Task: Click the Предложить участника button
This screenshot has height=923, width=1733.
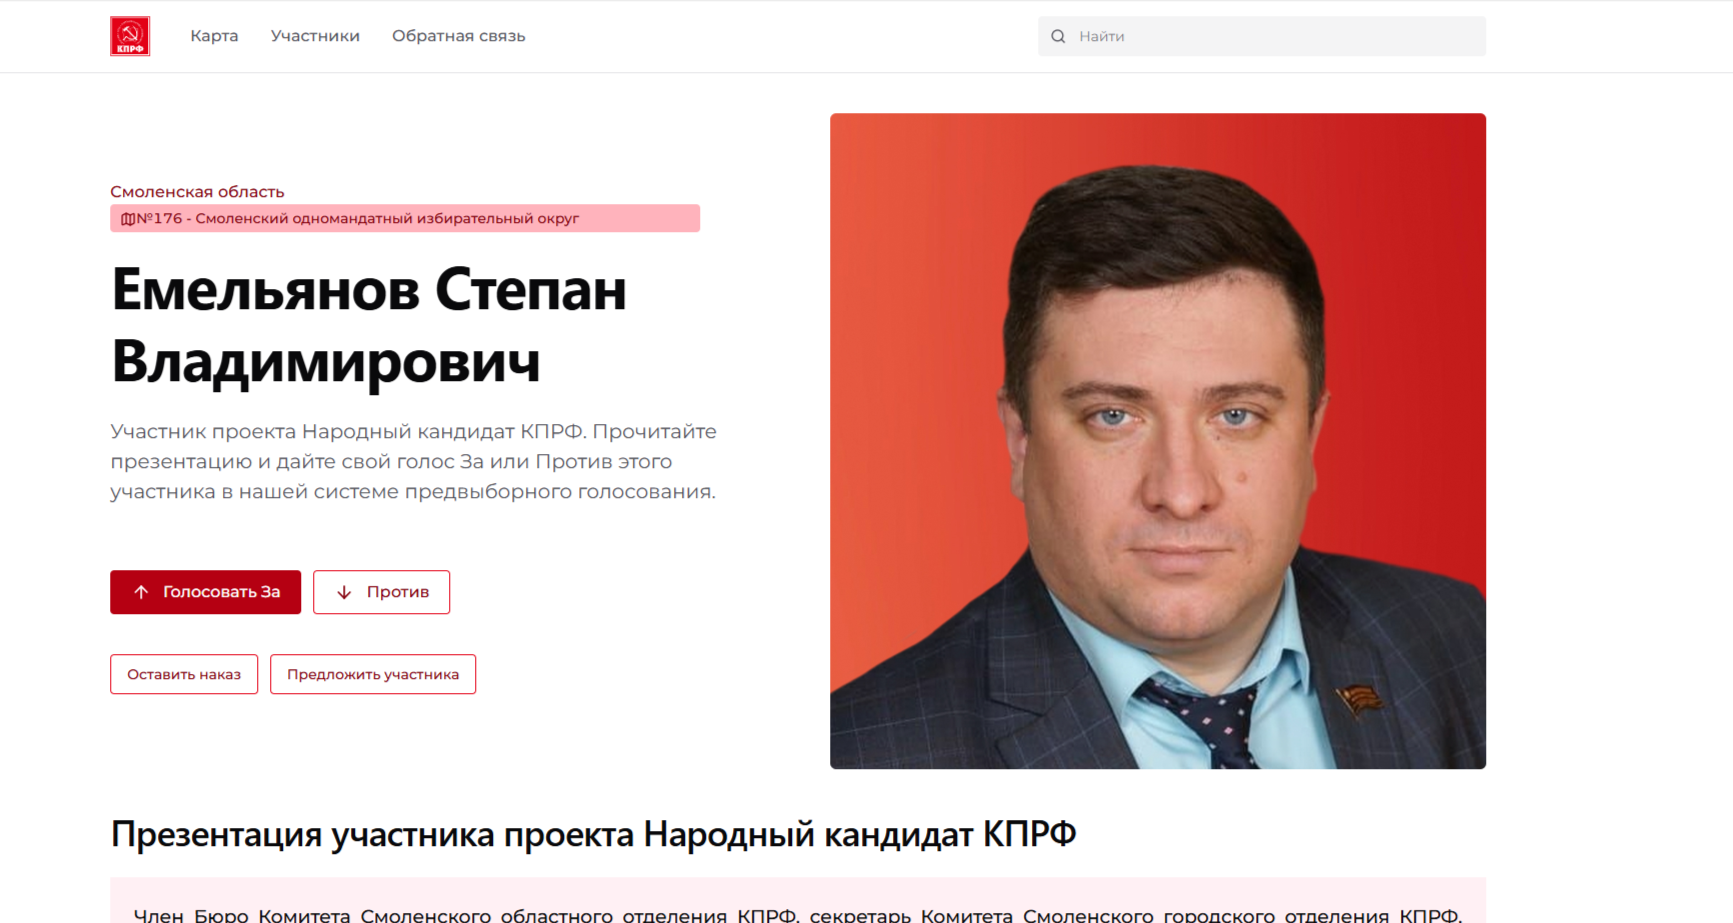Action: (x=373, y=674)
